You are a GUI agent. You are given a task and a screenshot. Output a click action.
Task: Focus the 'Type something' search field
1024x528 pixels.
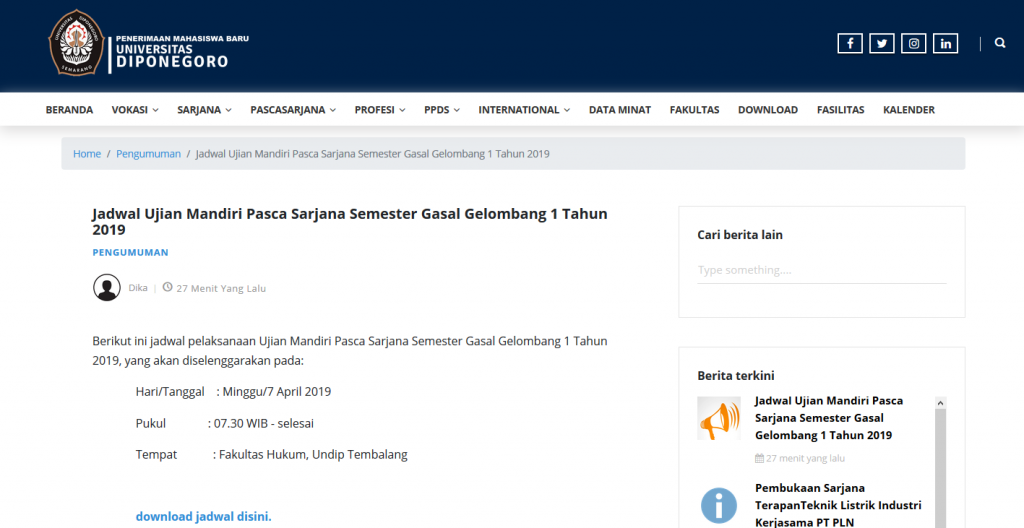tap(821, 270)
